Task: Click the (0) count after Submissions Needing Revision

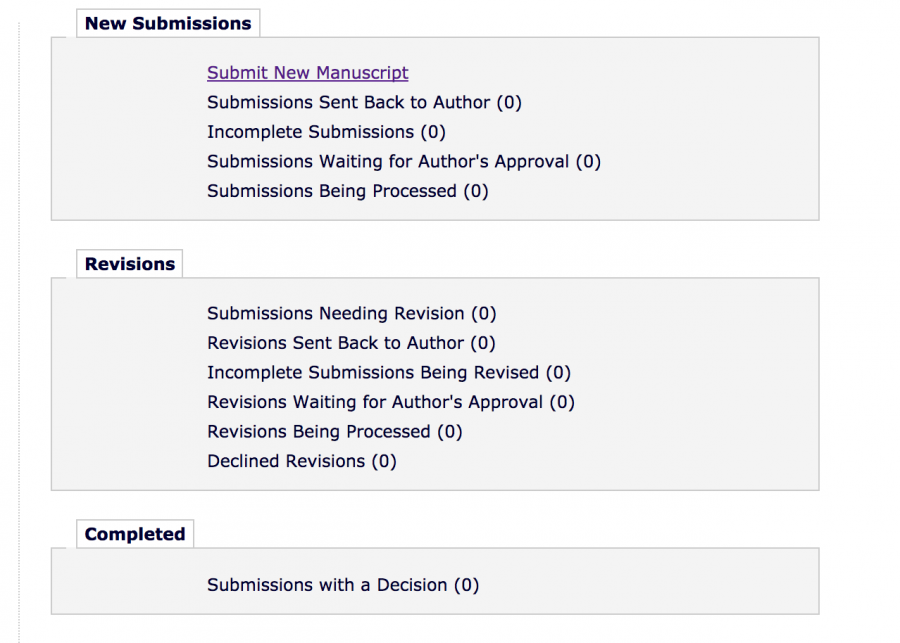Action: [x=484, y=314]
